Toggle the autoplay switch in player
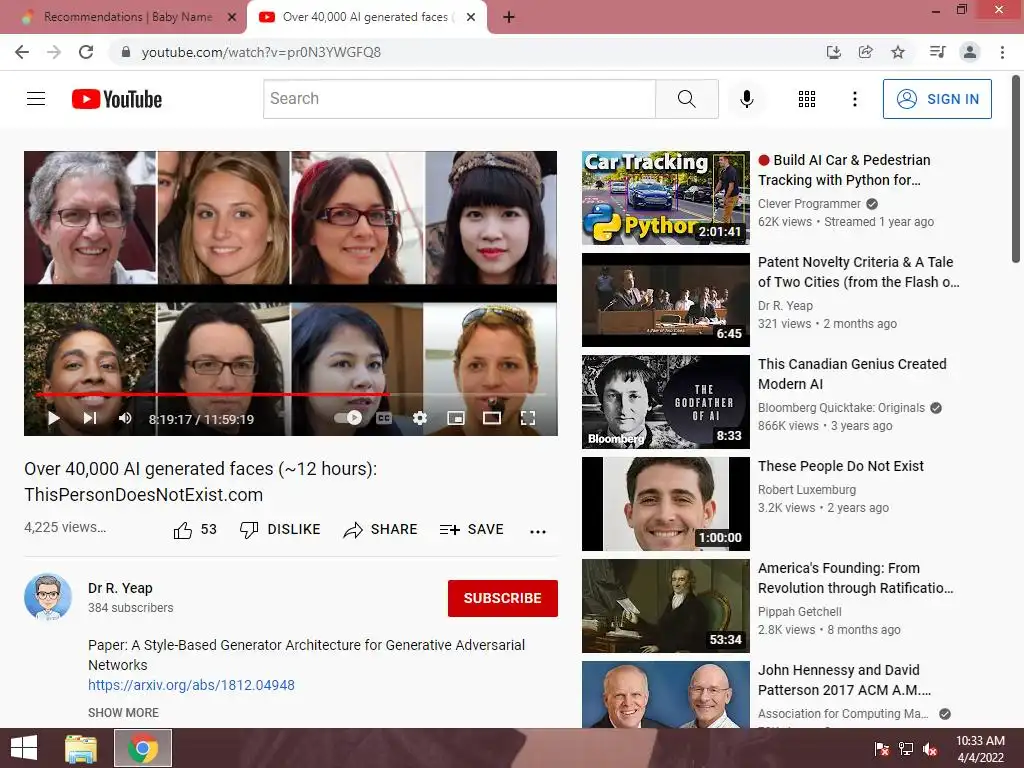Screen dimensions: 1024x768 click(x=348, y=418)
